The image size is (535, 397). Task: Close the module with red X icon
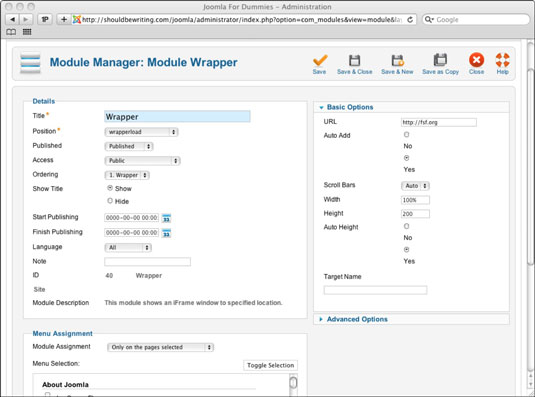(476, 60)
